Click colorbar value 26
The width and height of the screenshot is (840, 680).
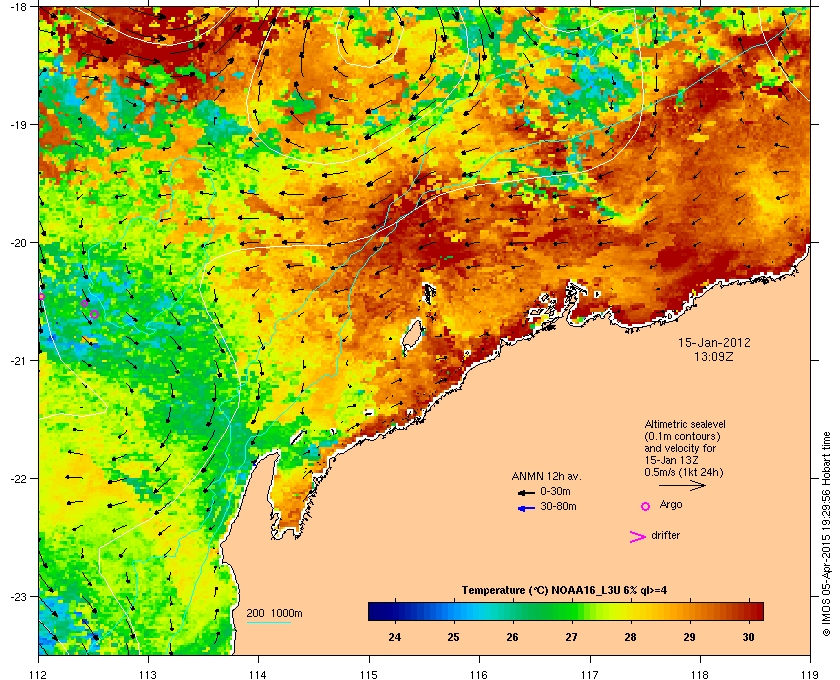(513, 637)
